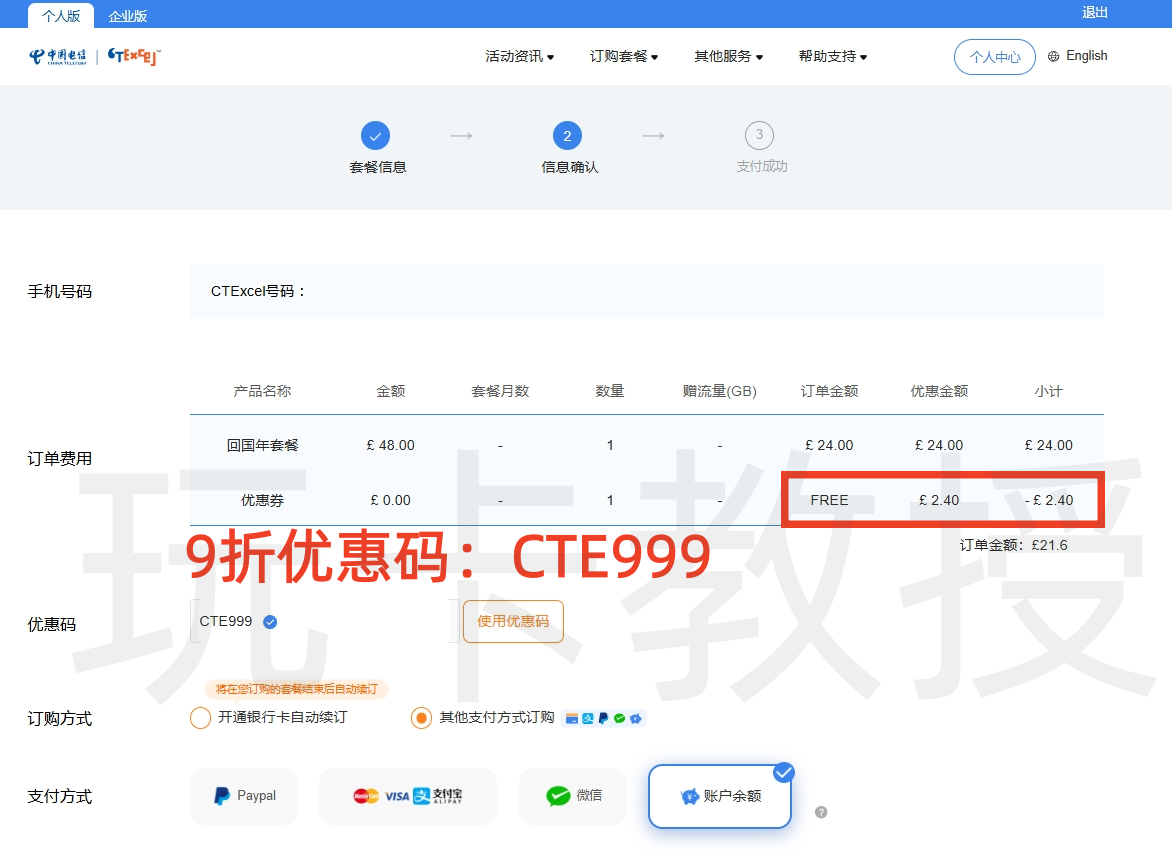Image resolution: width=1172 pixels, height=858 pixels.
Task: Click the China Telecom logo
Action: pos(58,57)
